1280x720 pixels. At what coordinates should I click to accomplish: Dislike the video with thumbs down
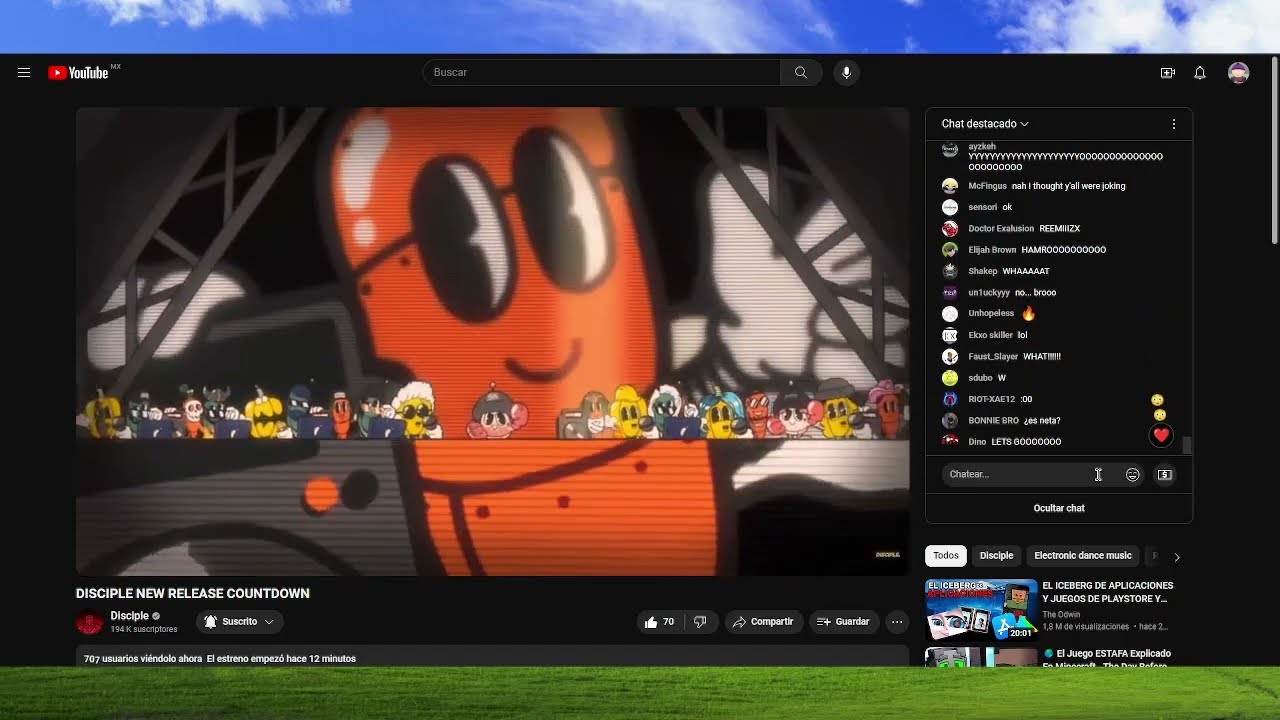[x=700, y=622]
